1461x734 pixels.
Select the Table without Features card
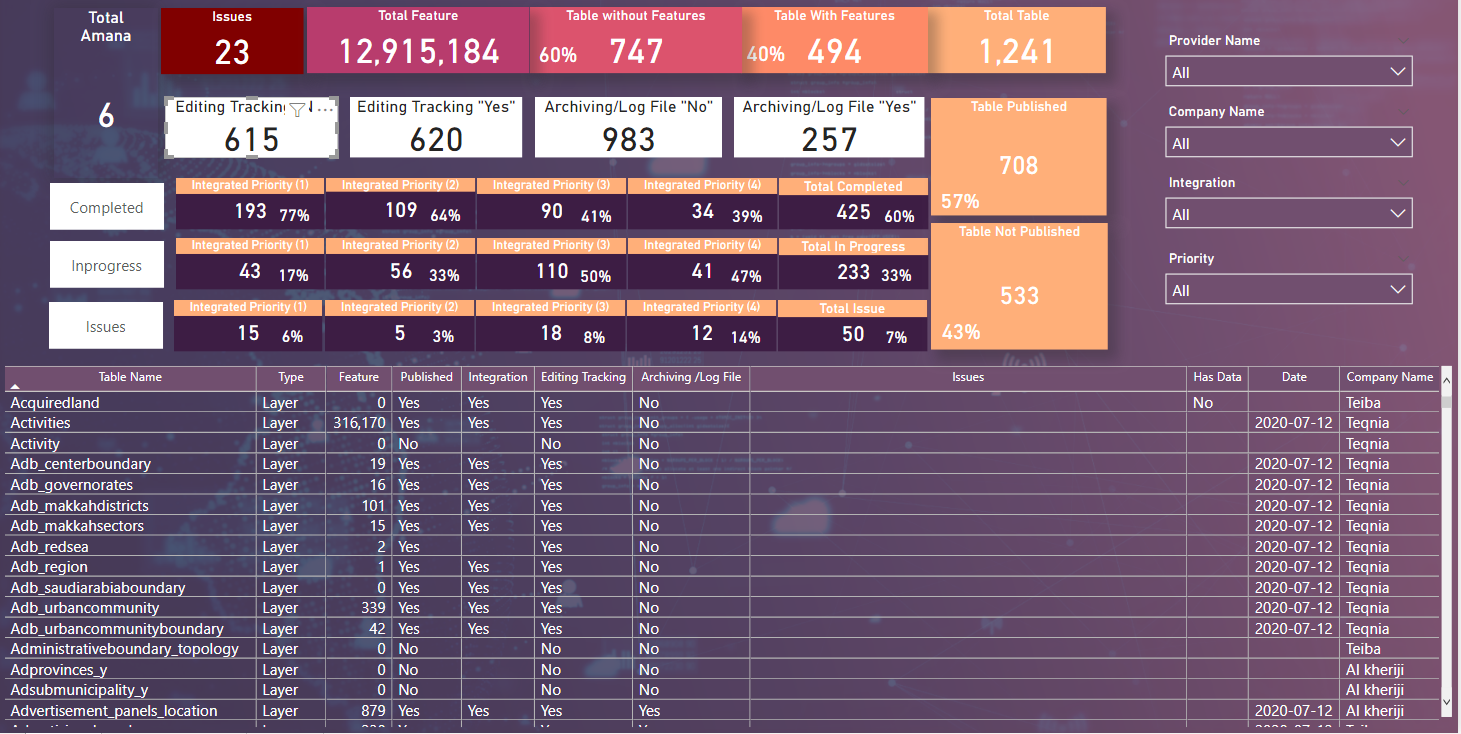pyautogui.click(x=636, y=40)
